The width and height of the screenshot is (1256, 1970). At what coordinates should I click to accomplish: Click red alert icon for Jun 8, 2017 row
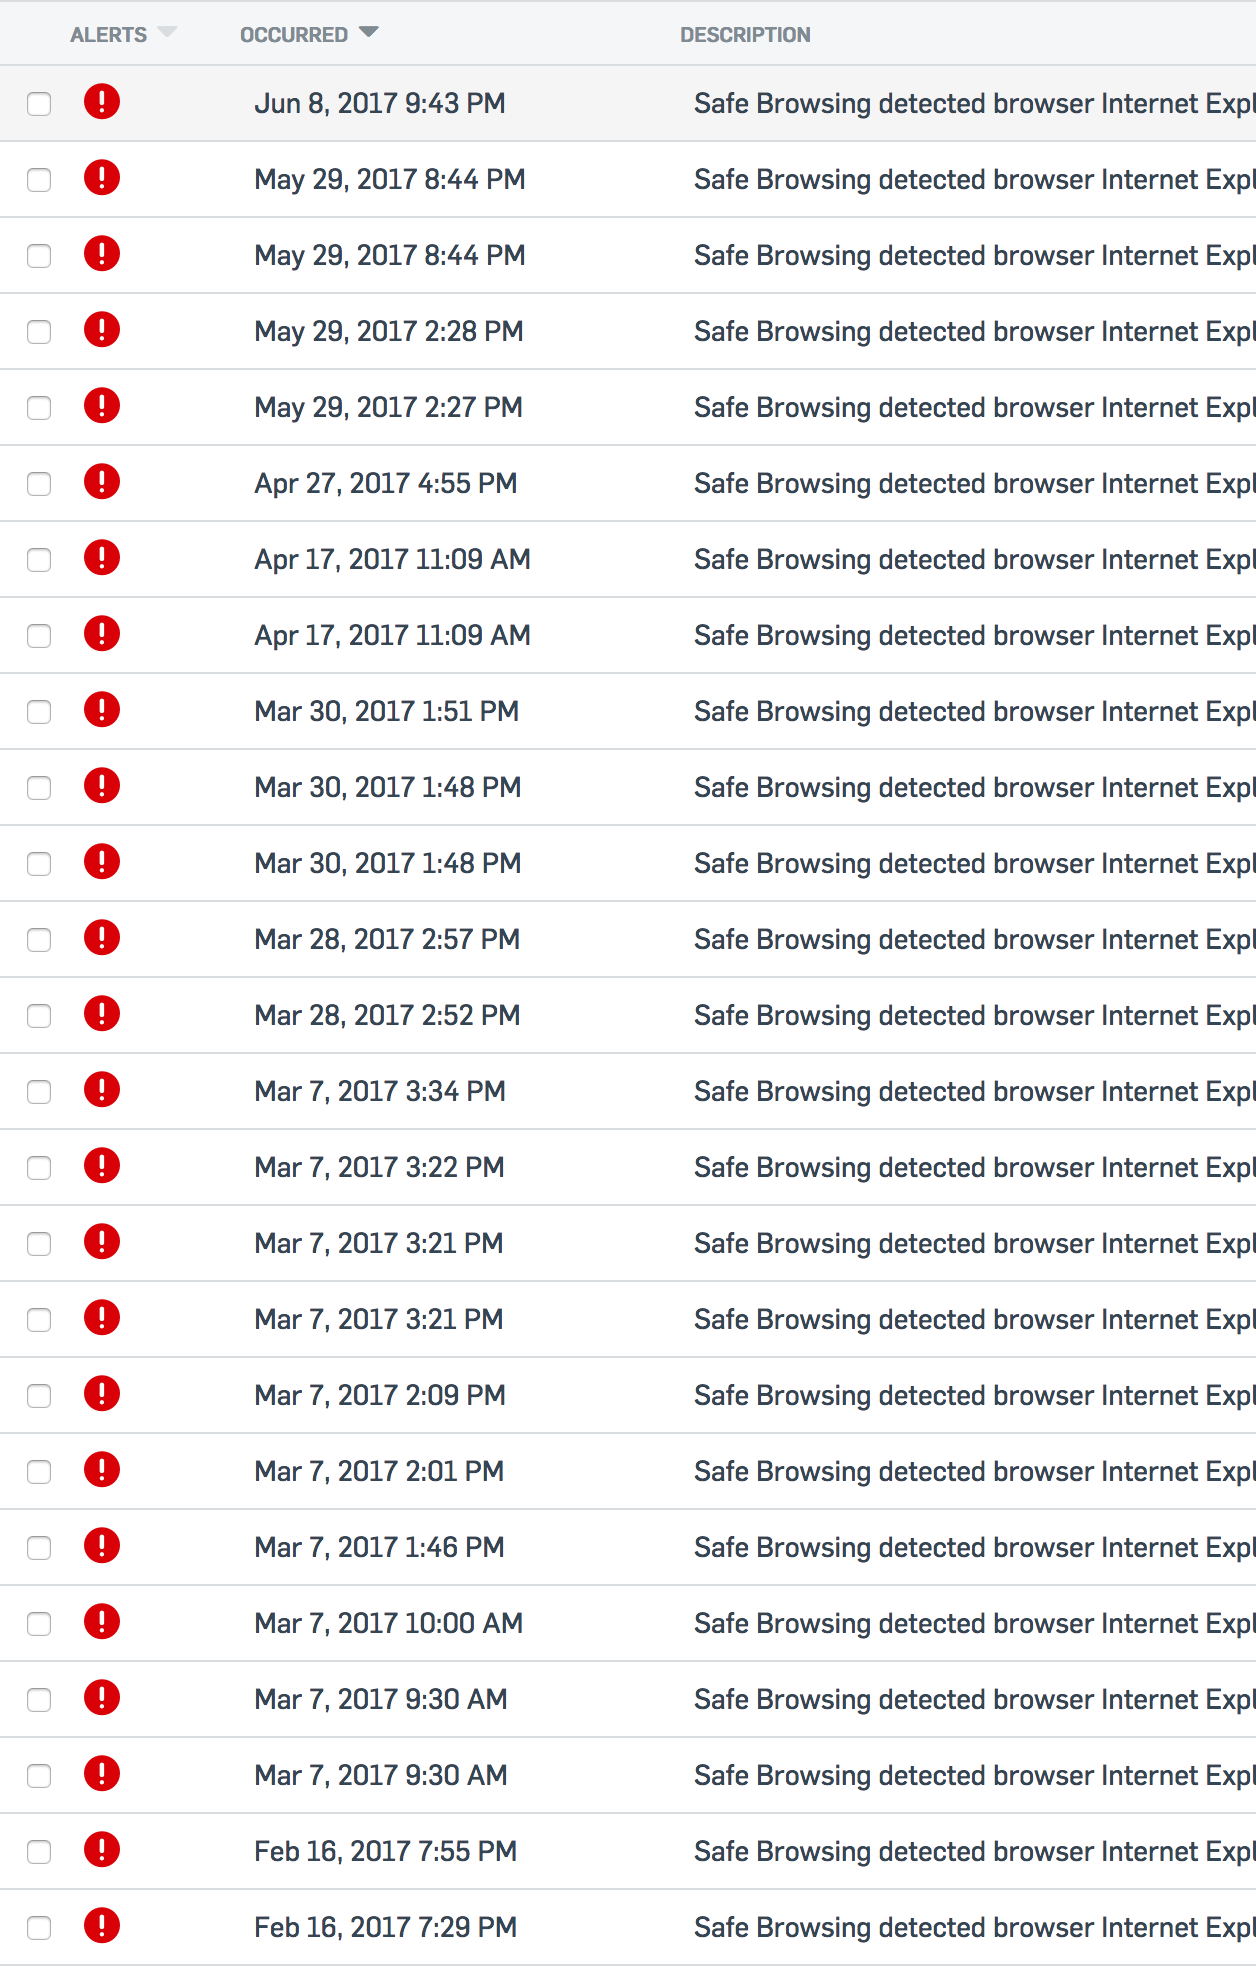click(102, 102)
